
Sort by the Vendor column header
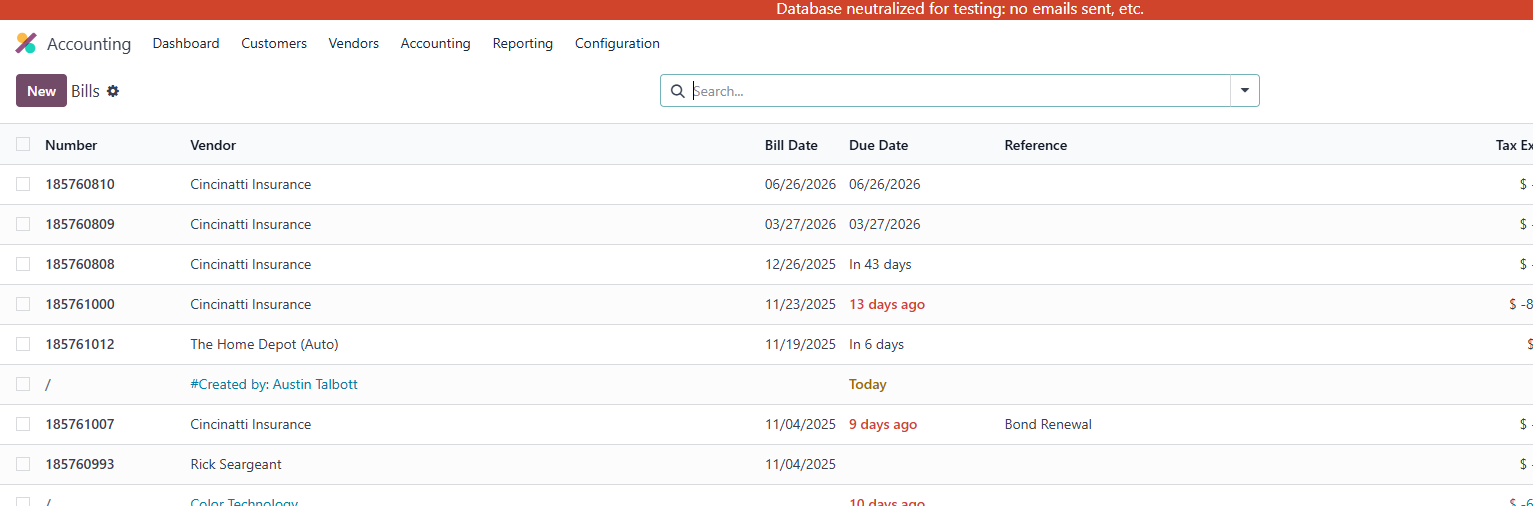pos(213,145)
